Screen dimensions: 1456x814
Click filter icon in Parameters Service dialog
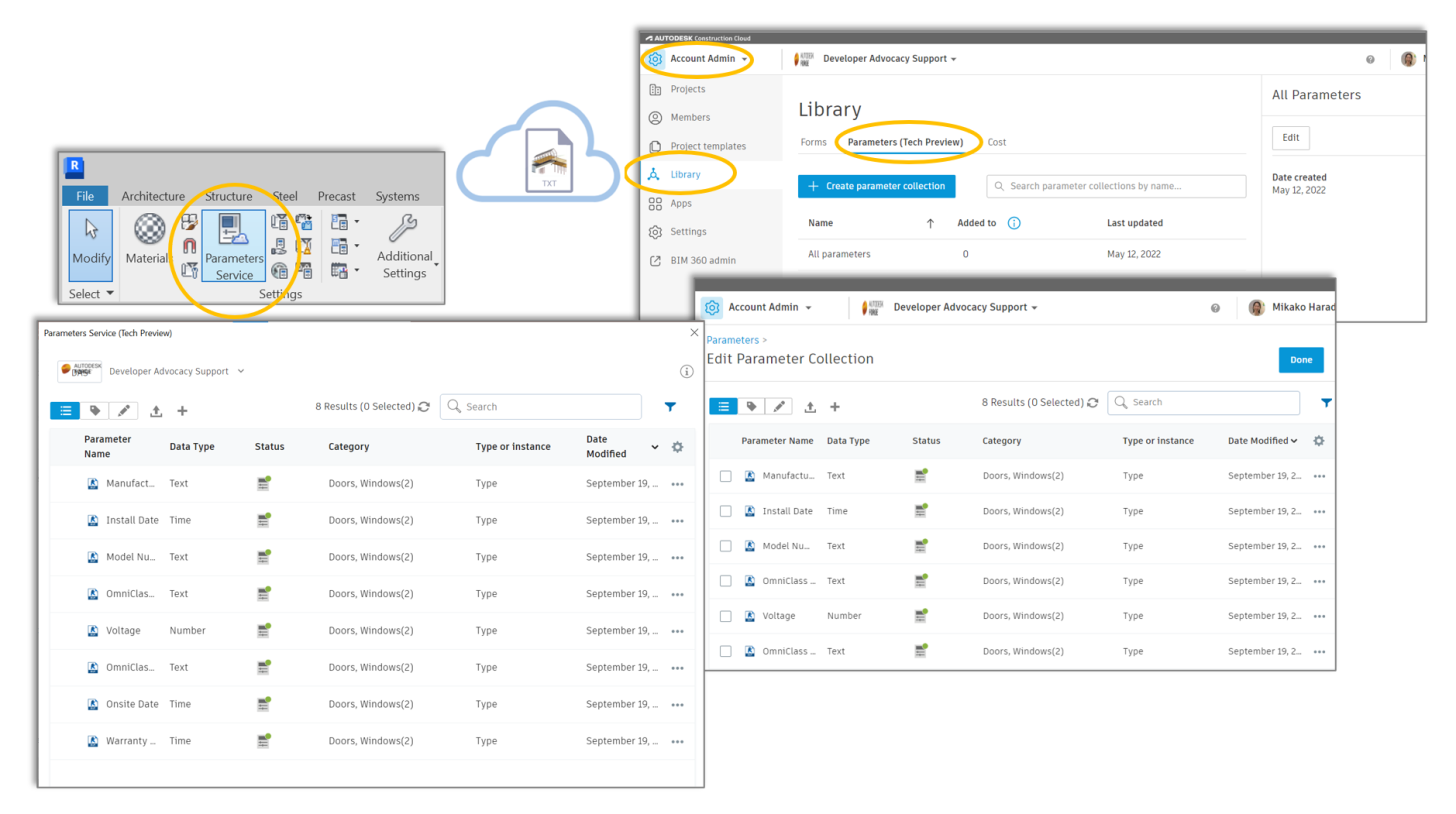(670, 407)
